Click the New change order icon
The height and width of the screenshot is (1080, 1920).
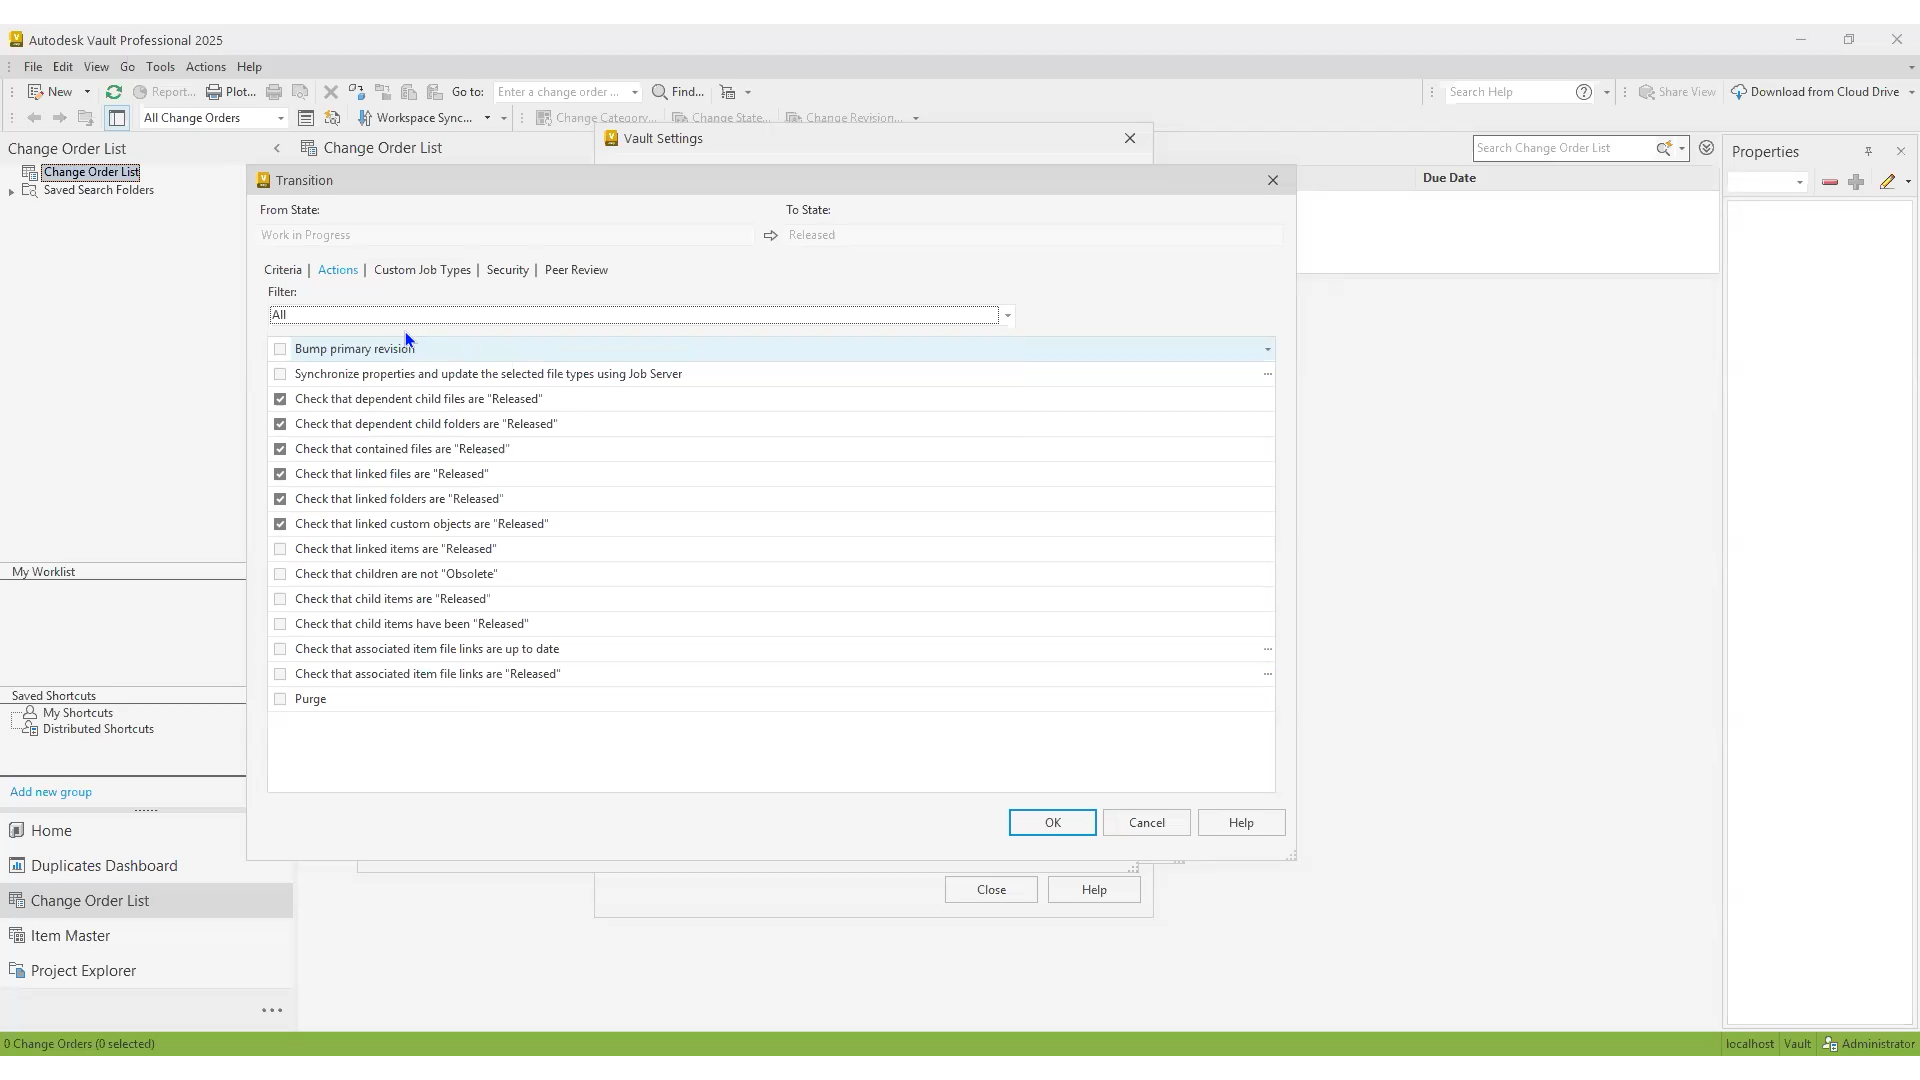coord(35,92)
